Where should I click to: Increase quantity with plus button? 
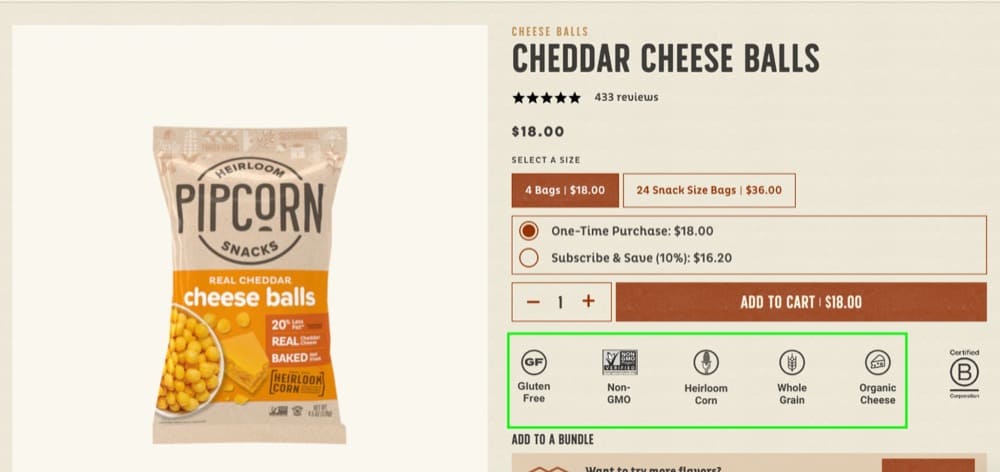588,301
